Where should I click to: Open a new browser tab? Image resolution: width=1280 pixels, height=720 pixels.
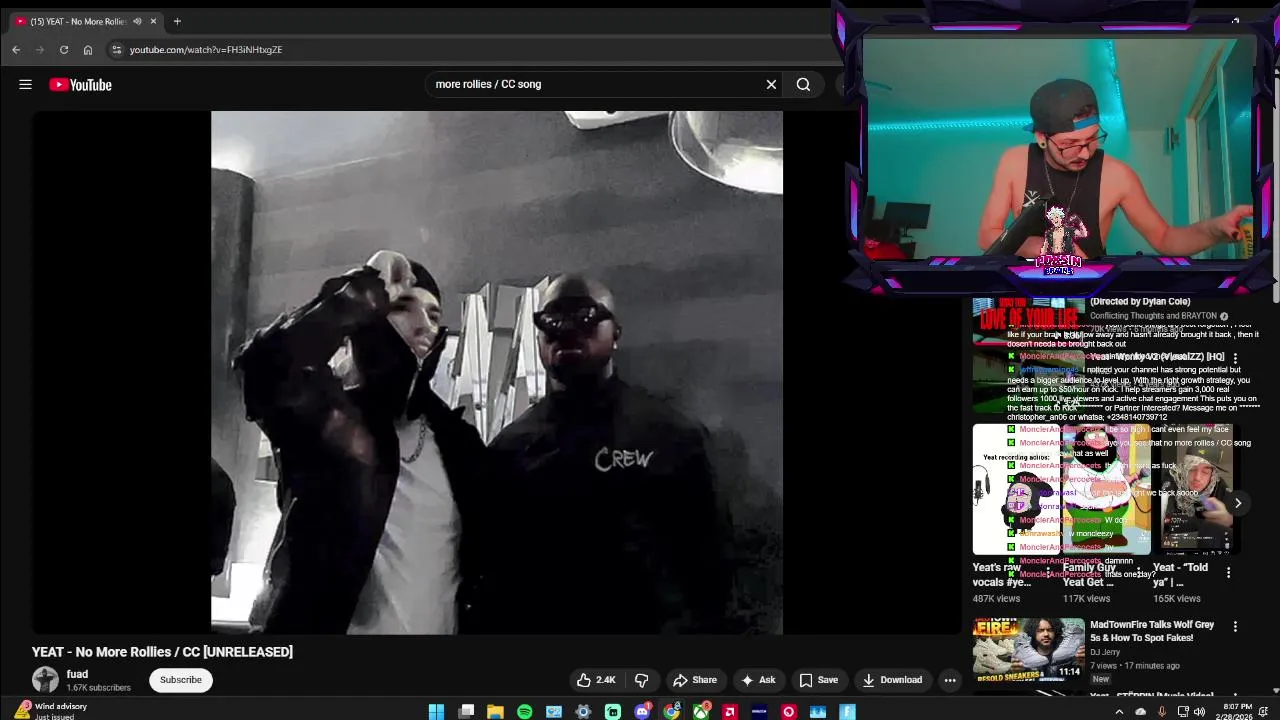click(177, 21)
